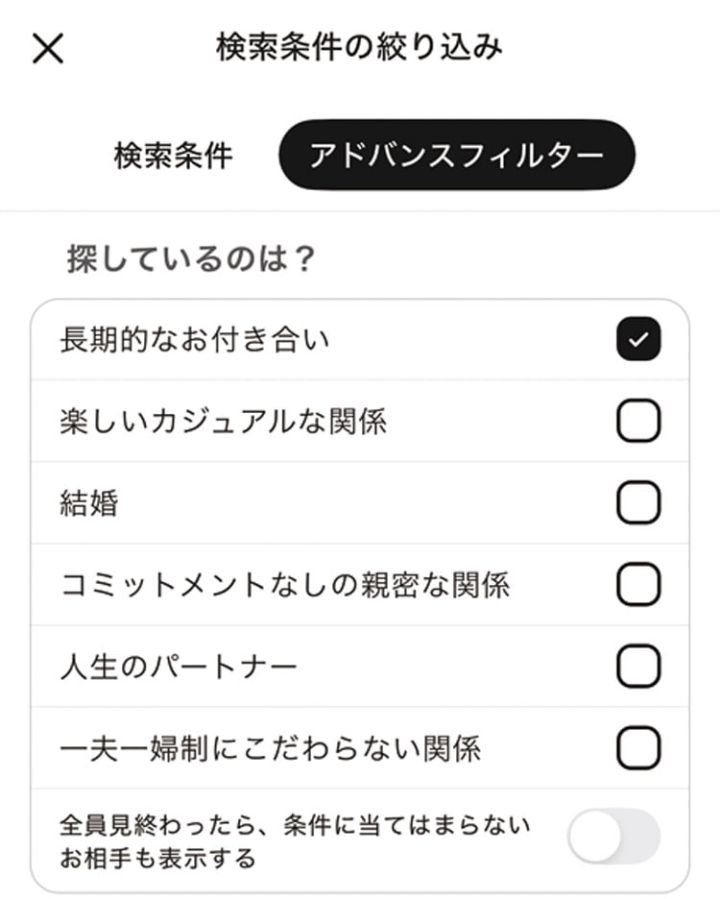Enable the コミットメントなしの親密な関係 checkbox

638,585
